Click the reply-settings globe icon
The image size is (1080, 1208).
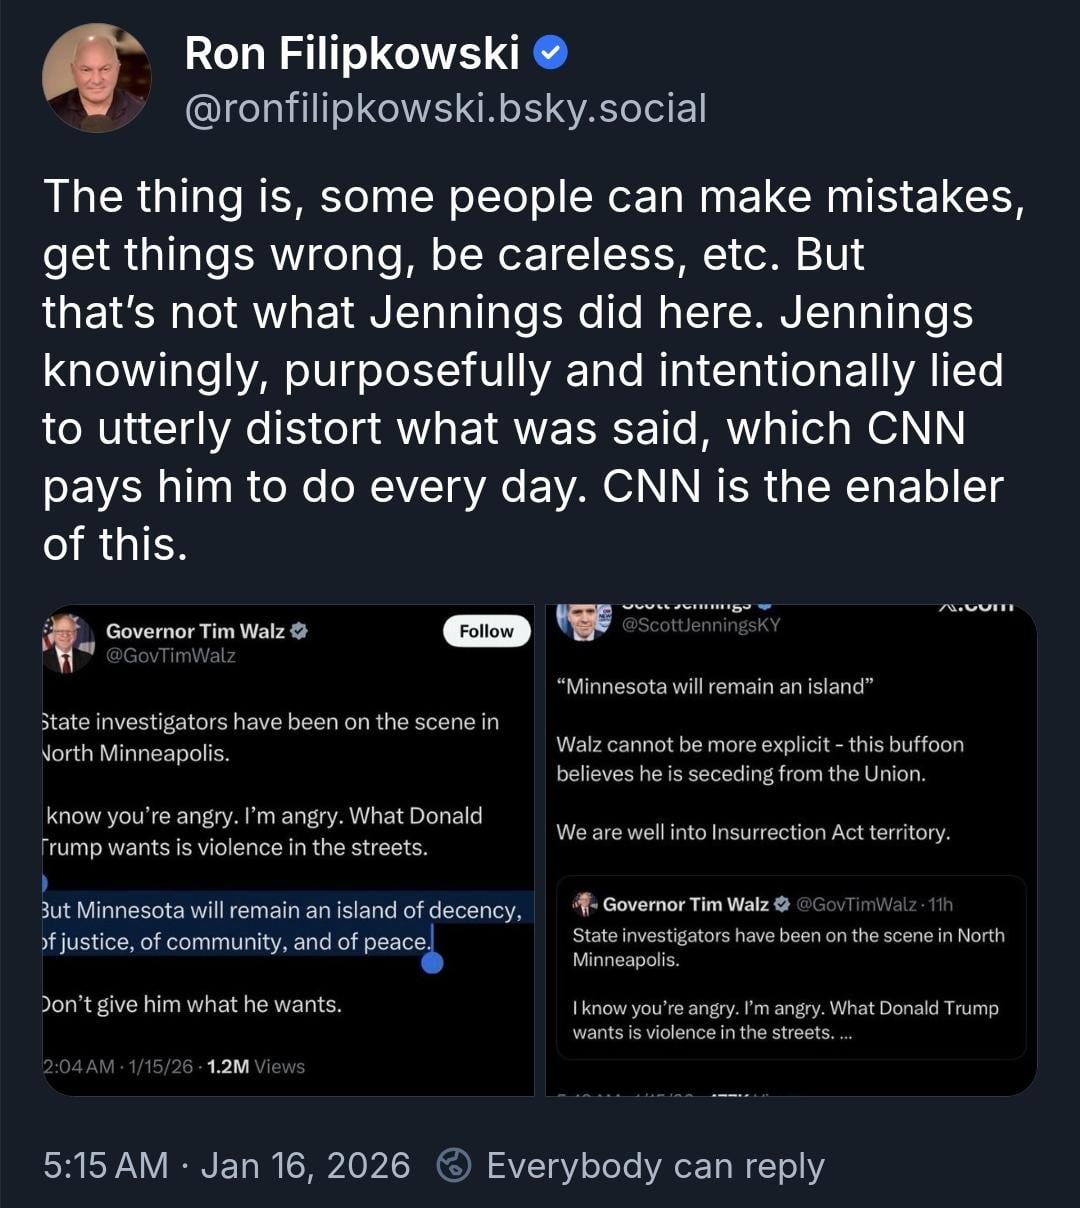(455, 1165)
